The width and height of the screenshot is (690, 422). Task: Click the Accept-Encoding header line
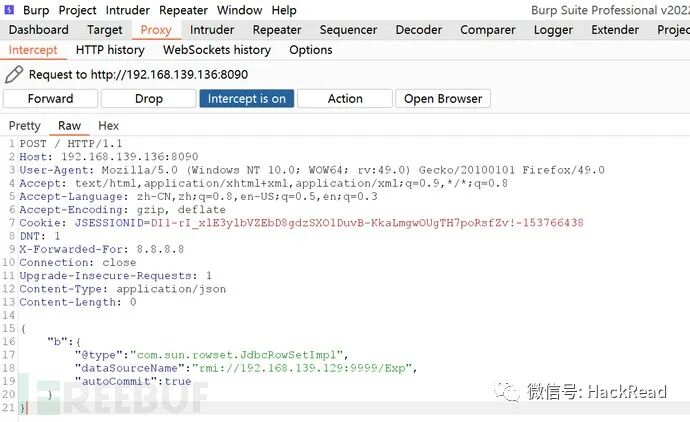[122, 210]
